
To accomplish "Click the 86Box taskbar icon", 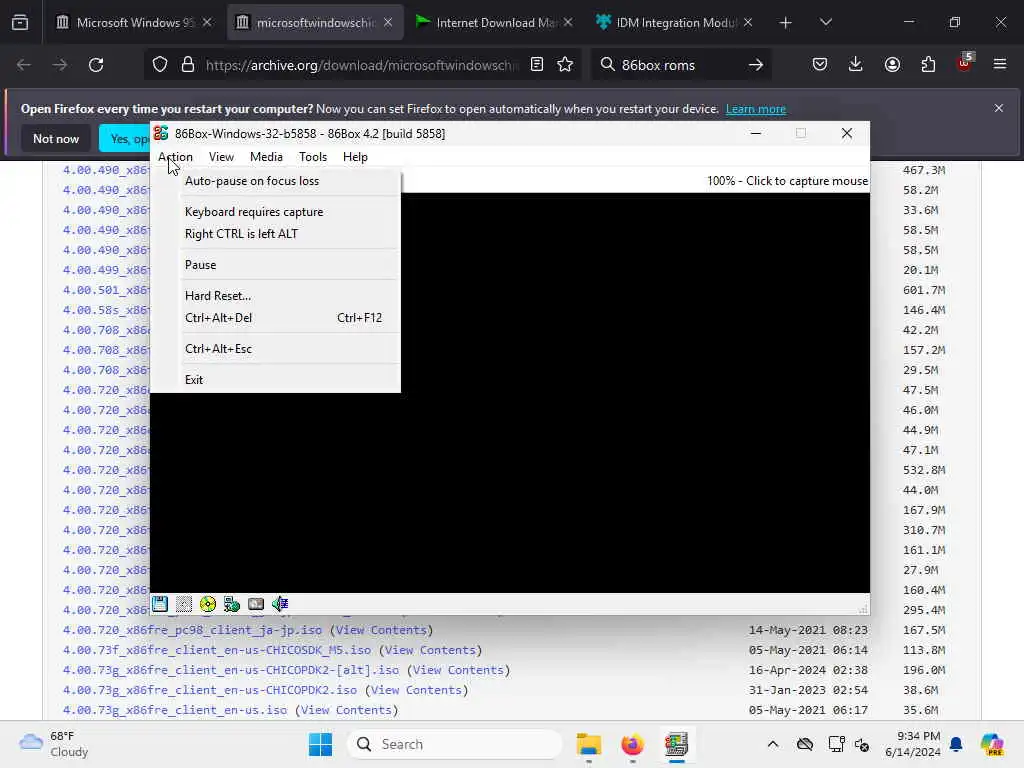I will click(676, 744).
